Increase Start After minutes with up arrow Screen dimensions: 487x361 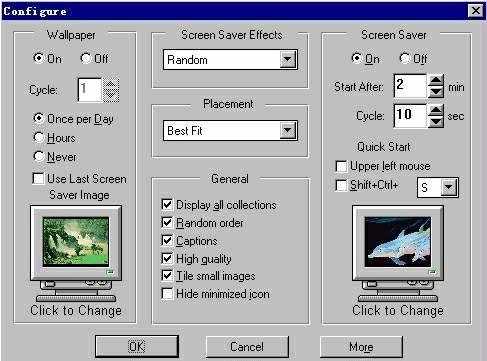[x=436, y=80]
